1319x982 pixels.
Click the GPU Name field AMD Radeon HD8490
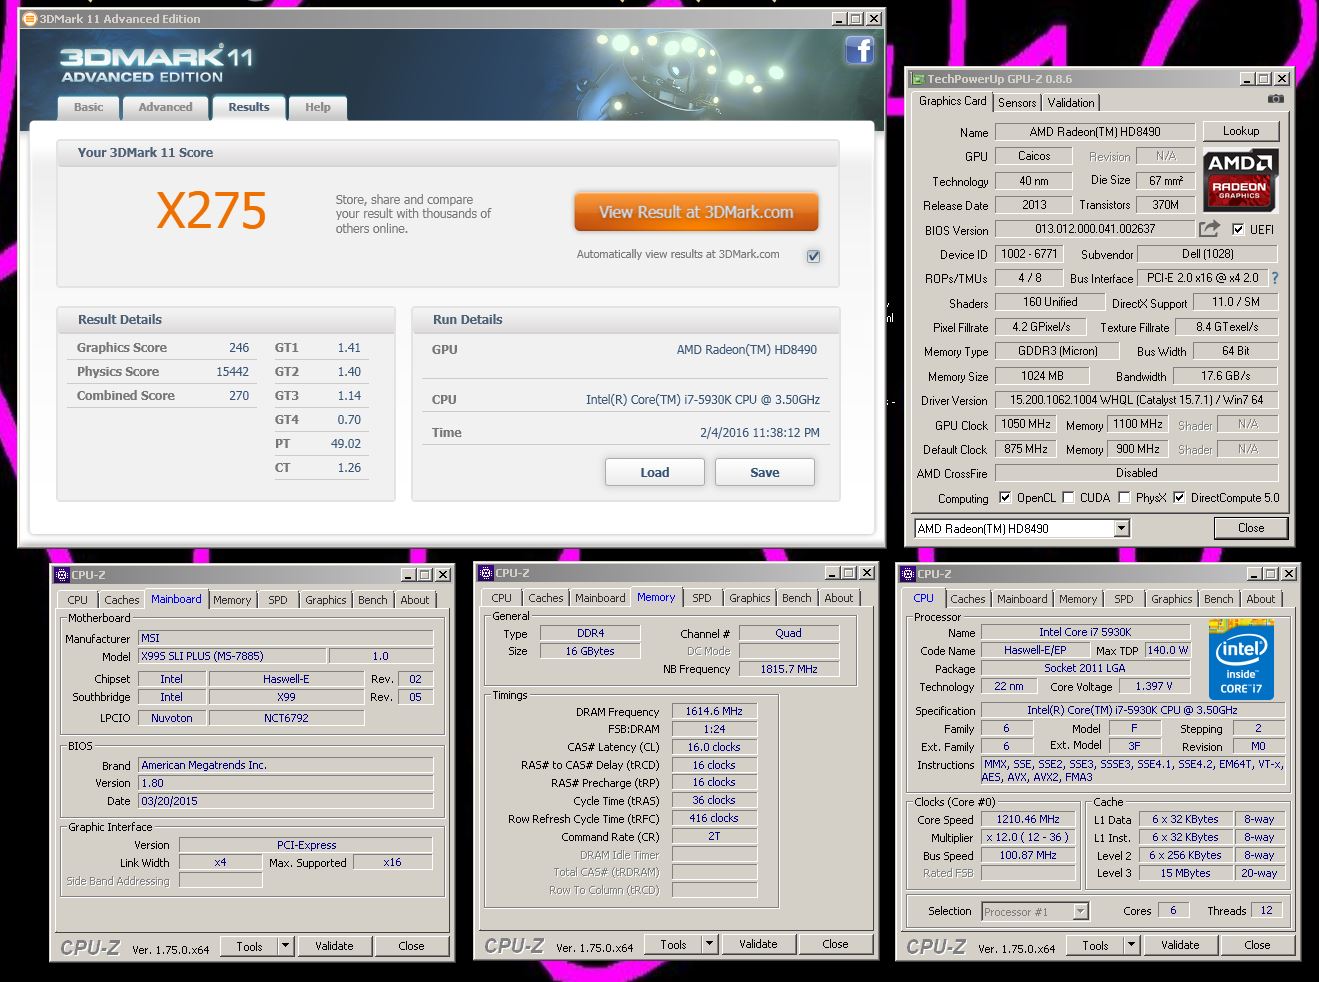tap(1095, 132)
